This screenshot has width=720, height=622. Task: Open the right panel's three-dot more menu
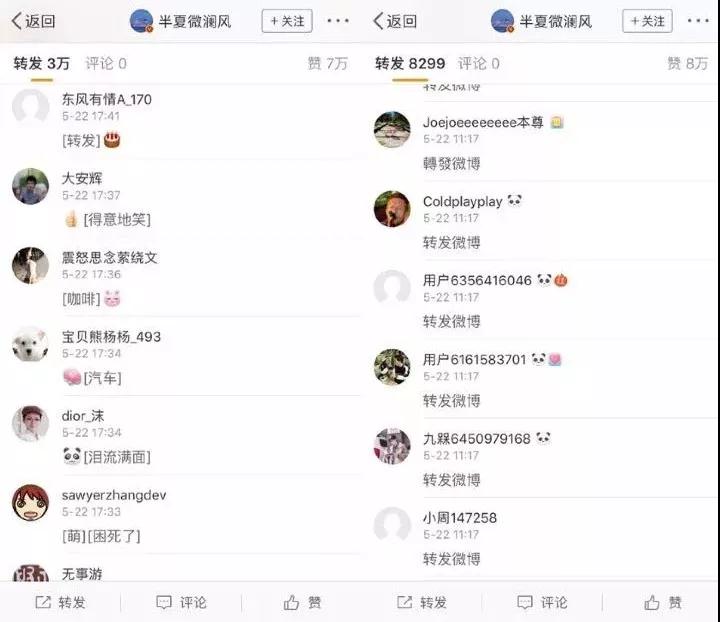point(698,21)
